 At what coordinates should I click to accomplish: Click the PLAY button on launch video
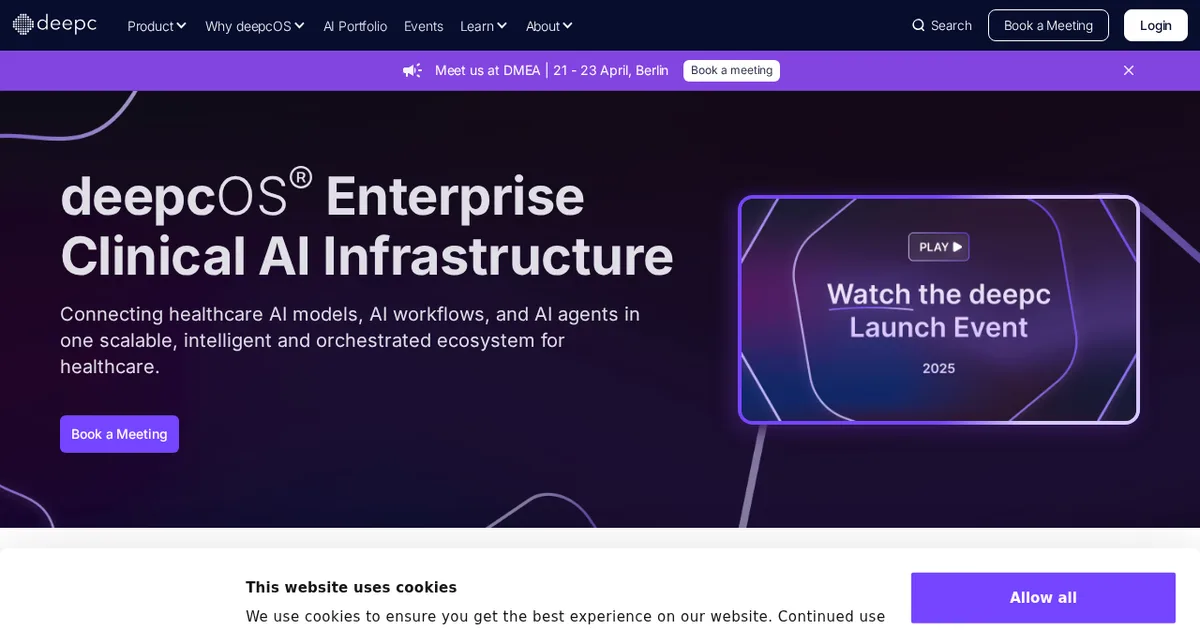point(938,247)
